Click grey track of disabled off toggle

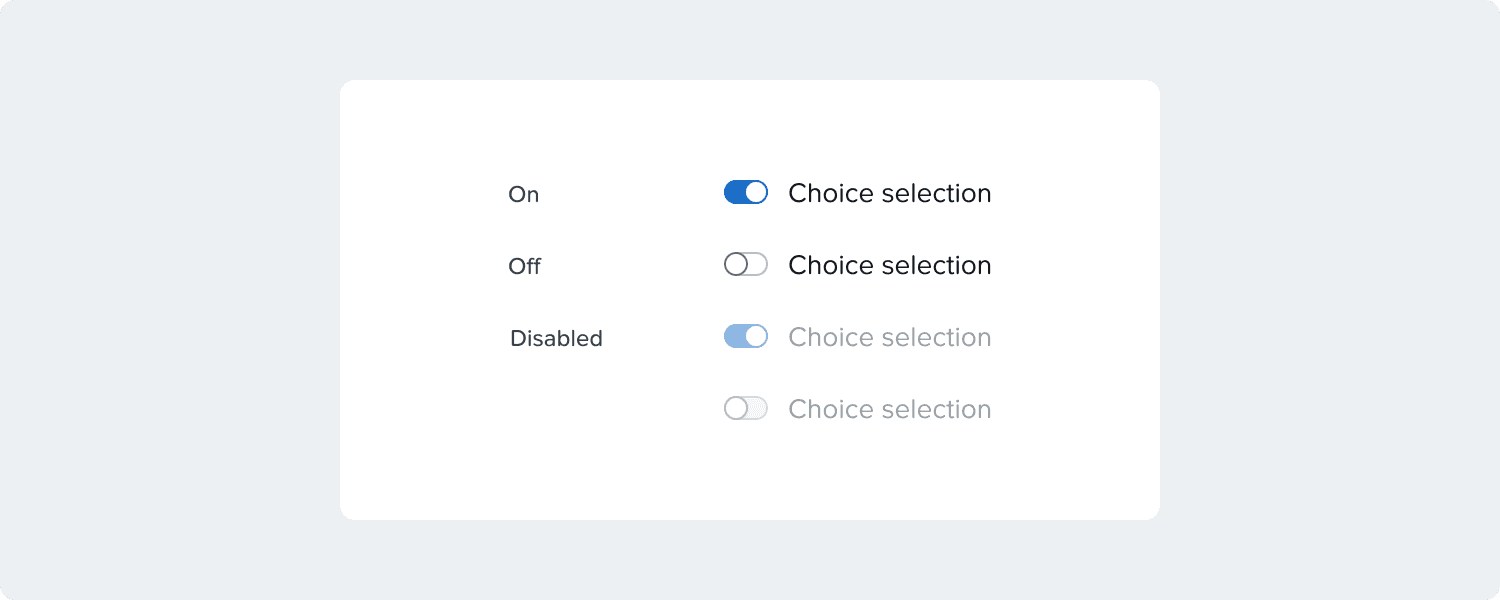[758, 408]
